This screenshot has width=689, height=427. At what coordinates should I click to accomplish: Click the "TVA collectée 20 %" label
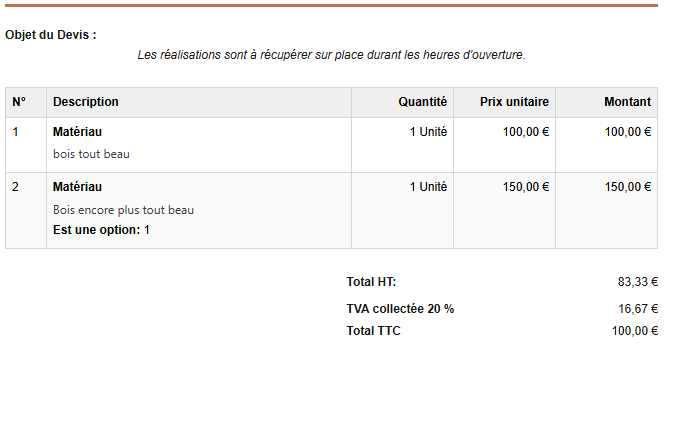400,309
